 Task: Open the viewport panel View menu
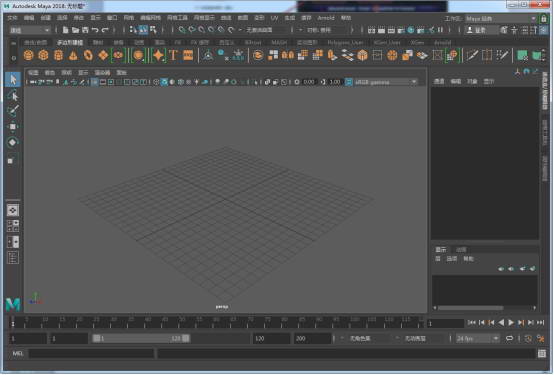tap(33, 72)
